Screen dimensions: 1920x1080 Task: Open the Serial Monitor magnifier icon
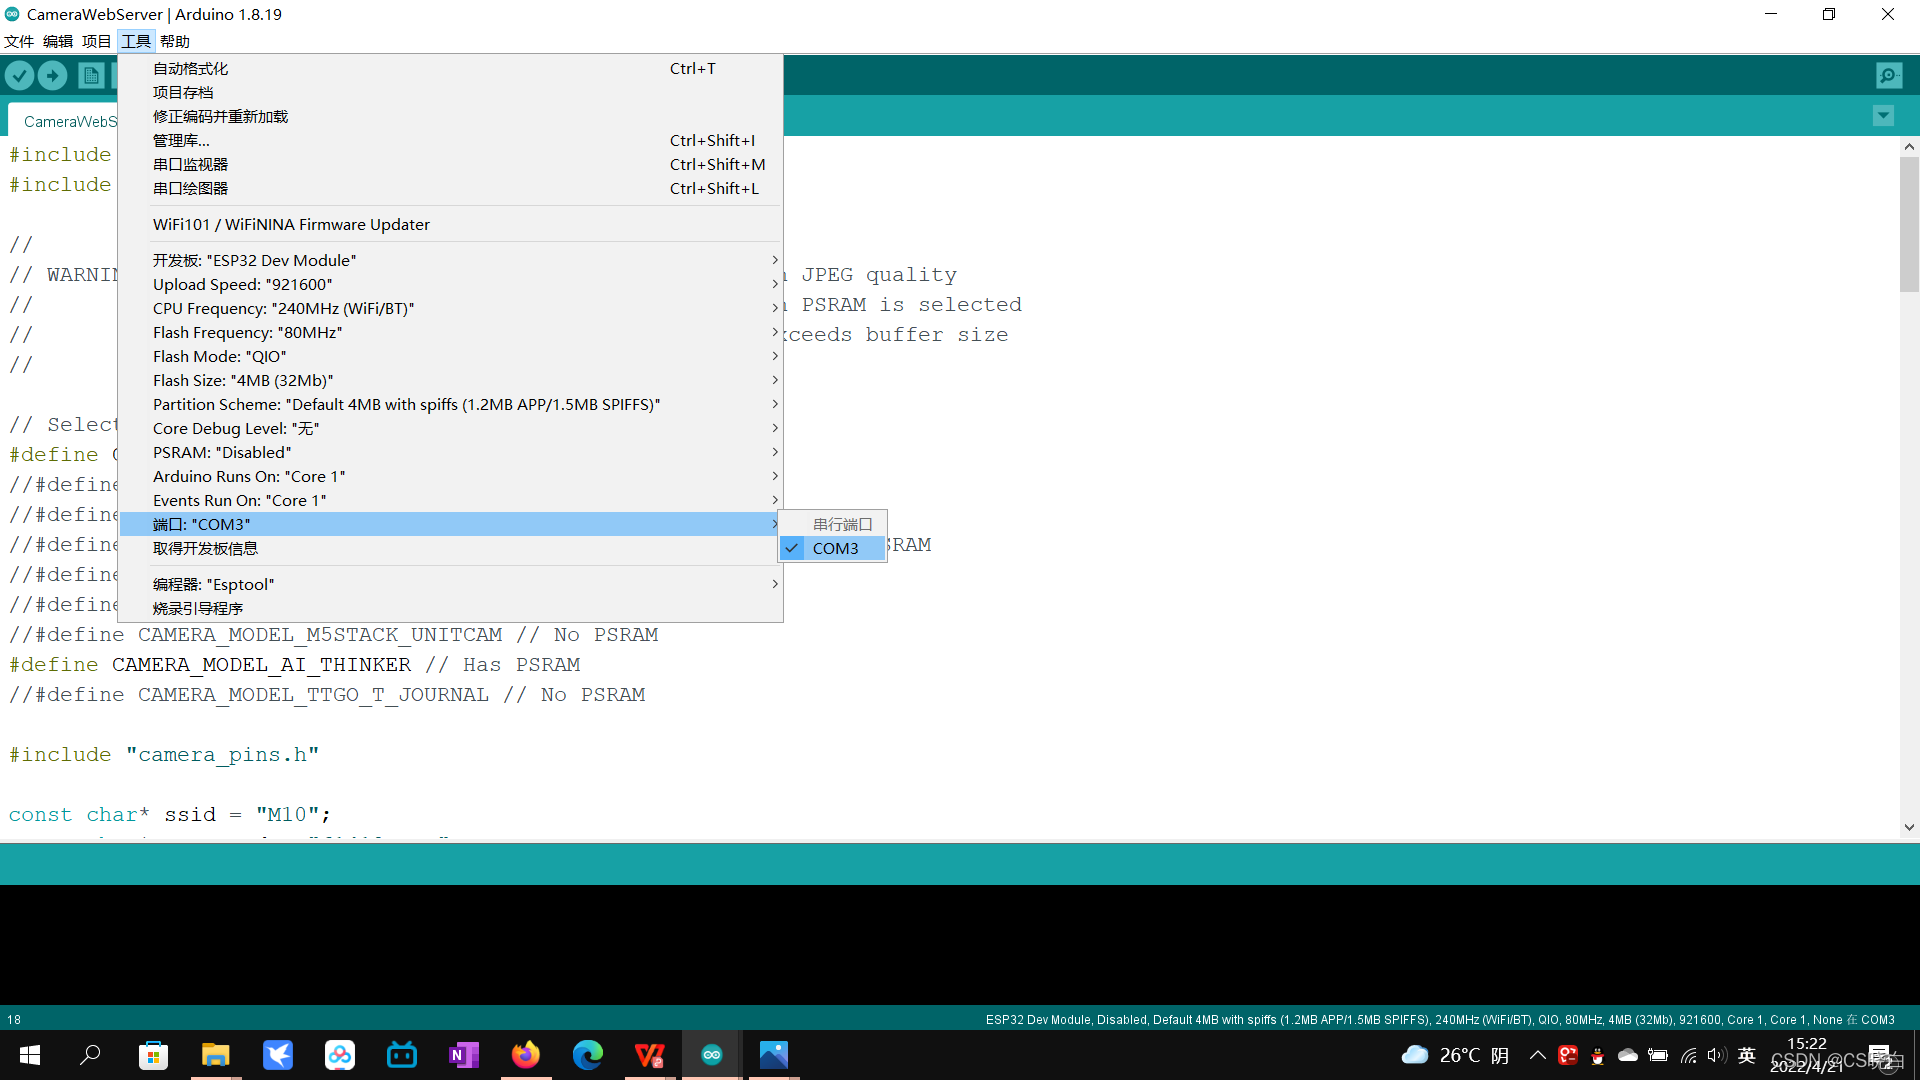[1889, 76]
